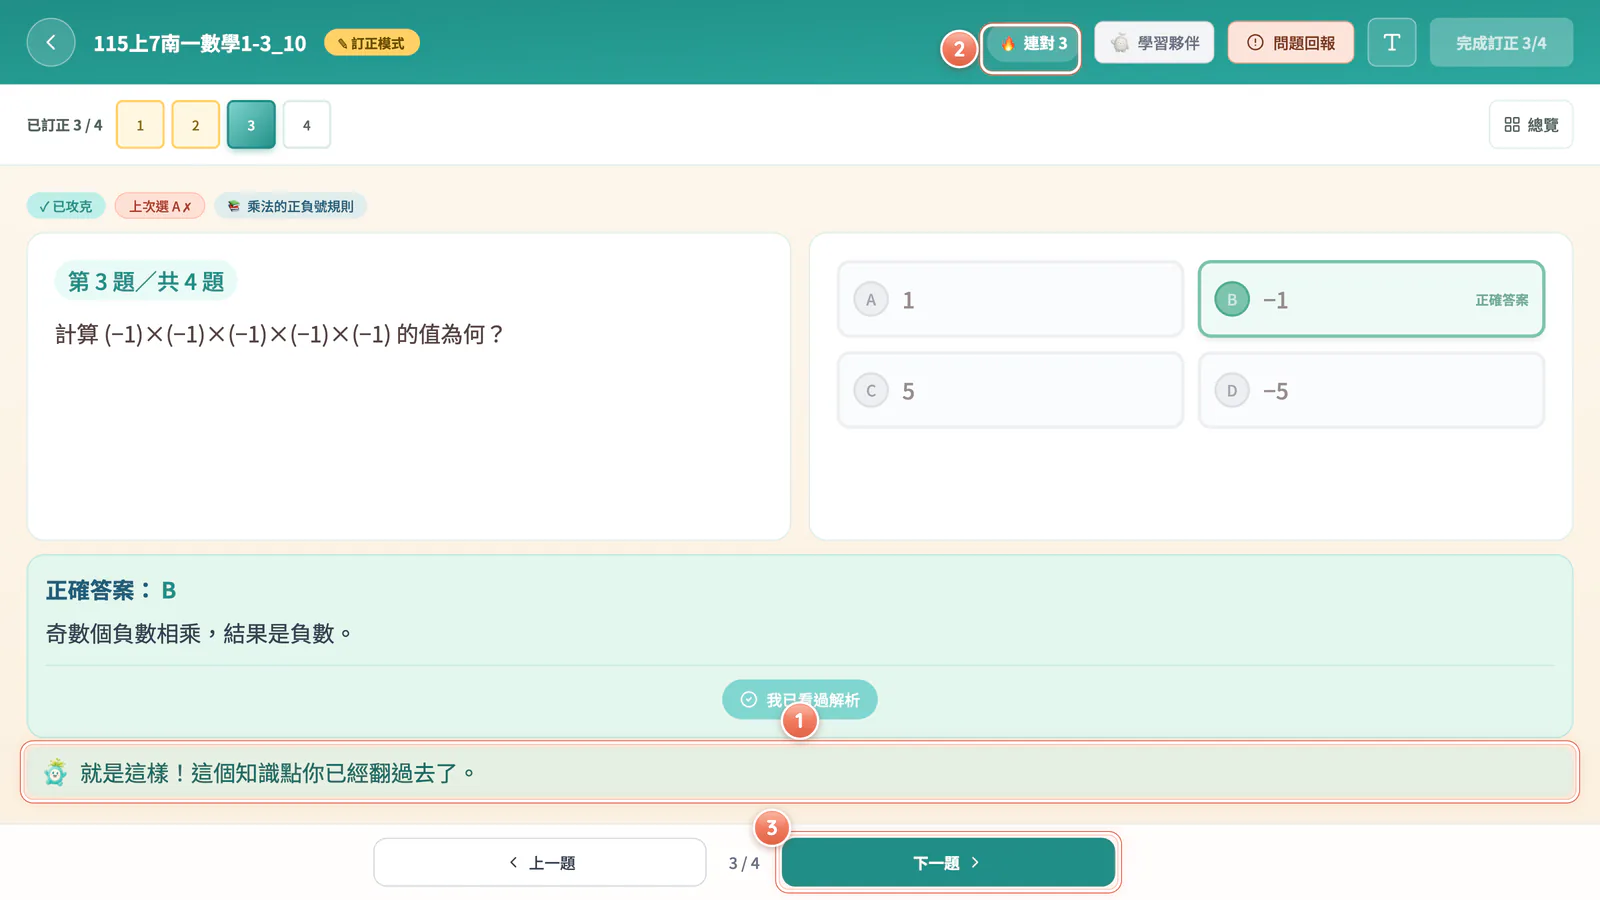Choose answer option A, value 1
The height and width of the screenshot is (900, 1600).
click(1010, 300)
